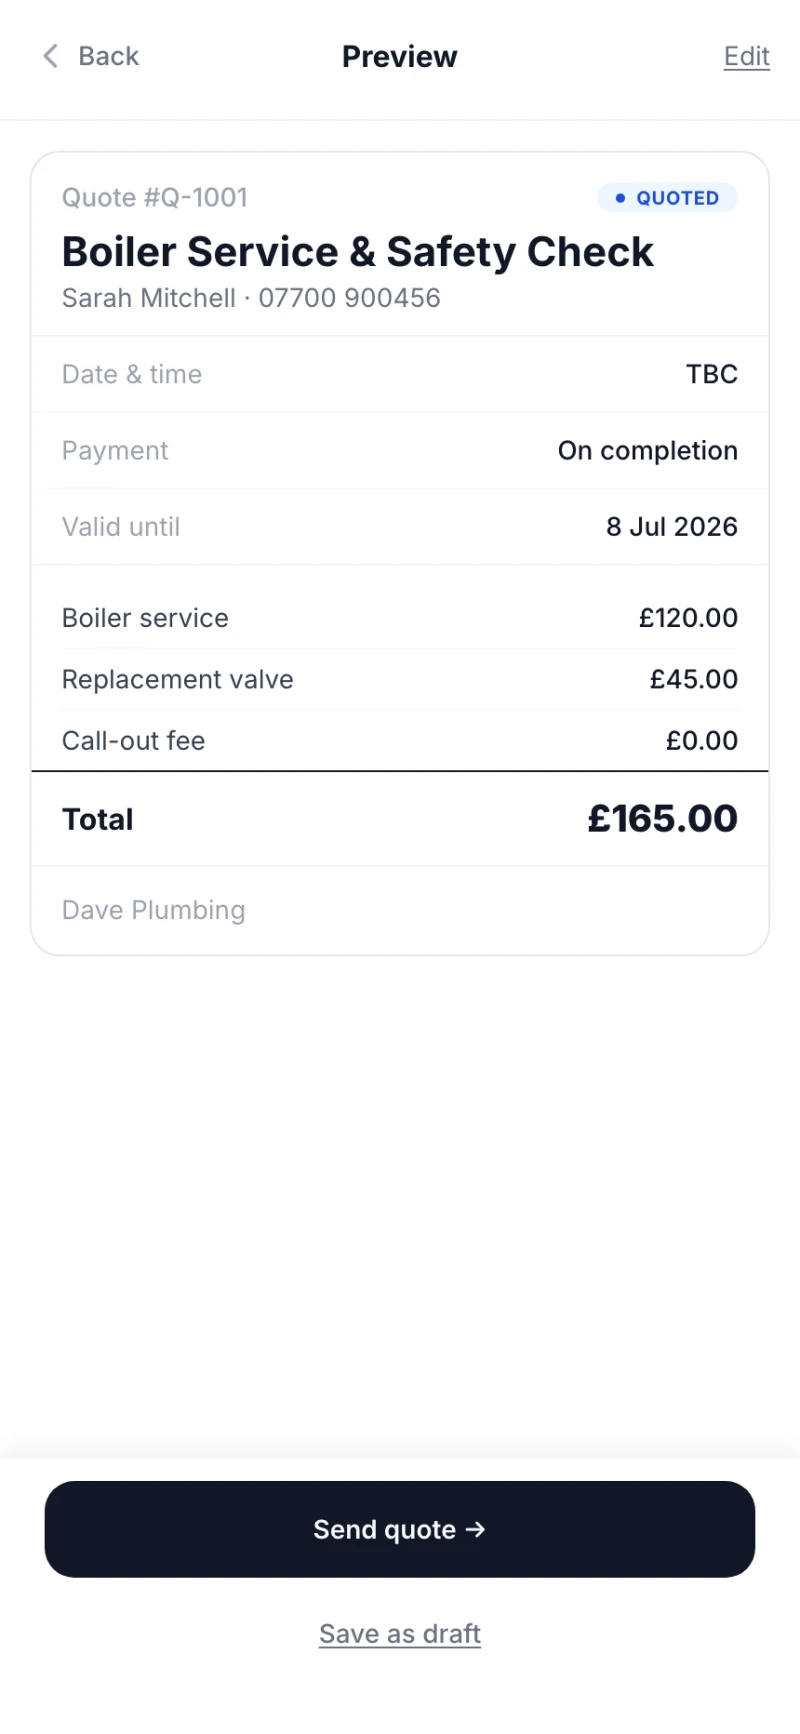This screenshot has height=1734, width=800.
Task: Click Sarah Mitchell's phone number 07700 900456
Action: 350,298
